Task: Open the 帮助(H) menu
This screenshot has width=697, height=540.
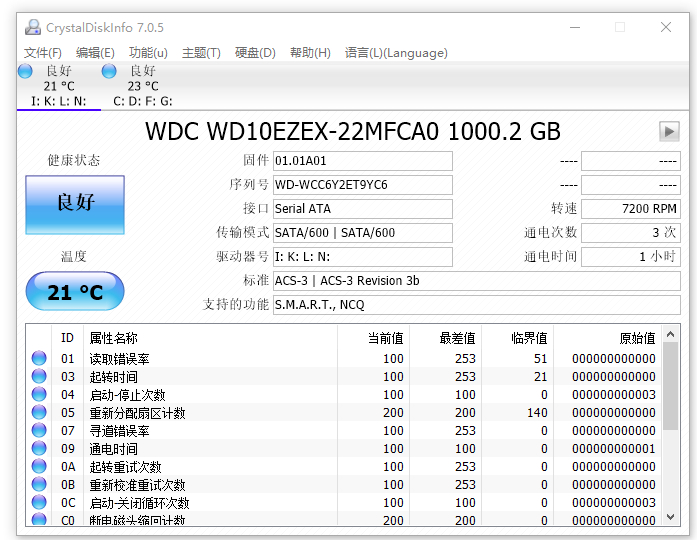Action: [x=310, y=53]
